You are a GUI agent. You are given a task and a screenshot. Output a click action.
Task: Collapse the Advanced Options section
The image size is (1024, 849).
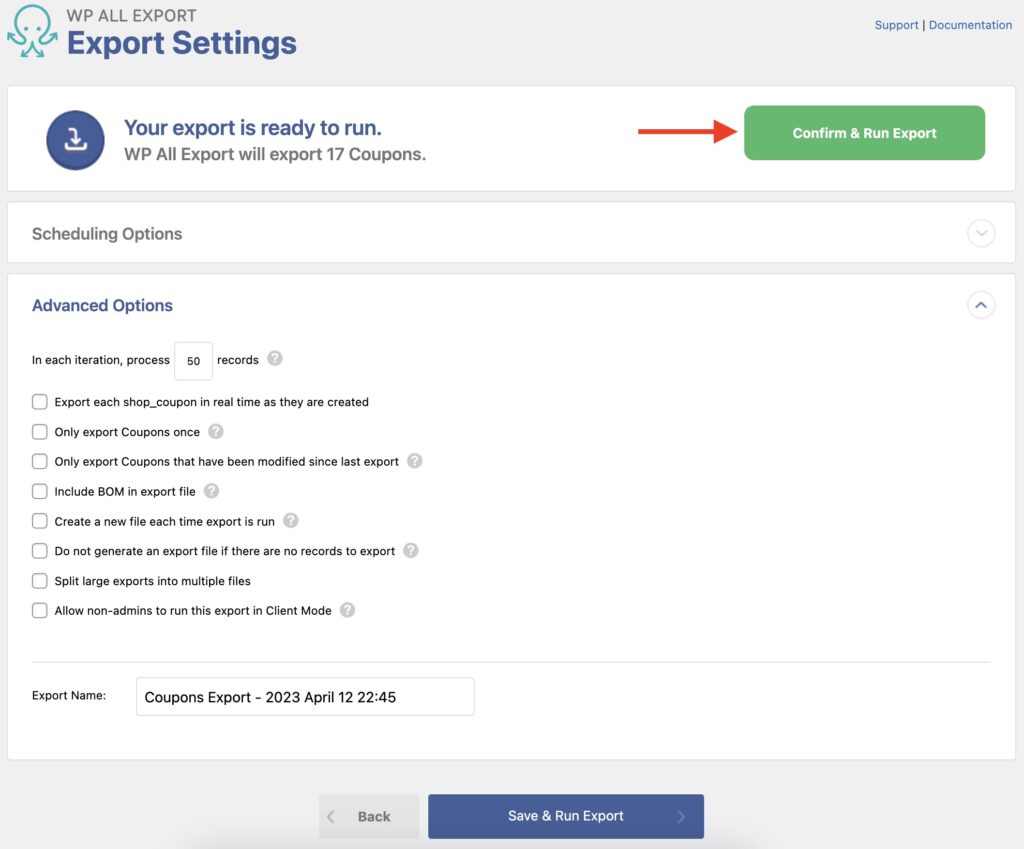[981, 305]
